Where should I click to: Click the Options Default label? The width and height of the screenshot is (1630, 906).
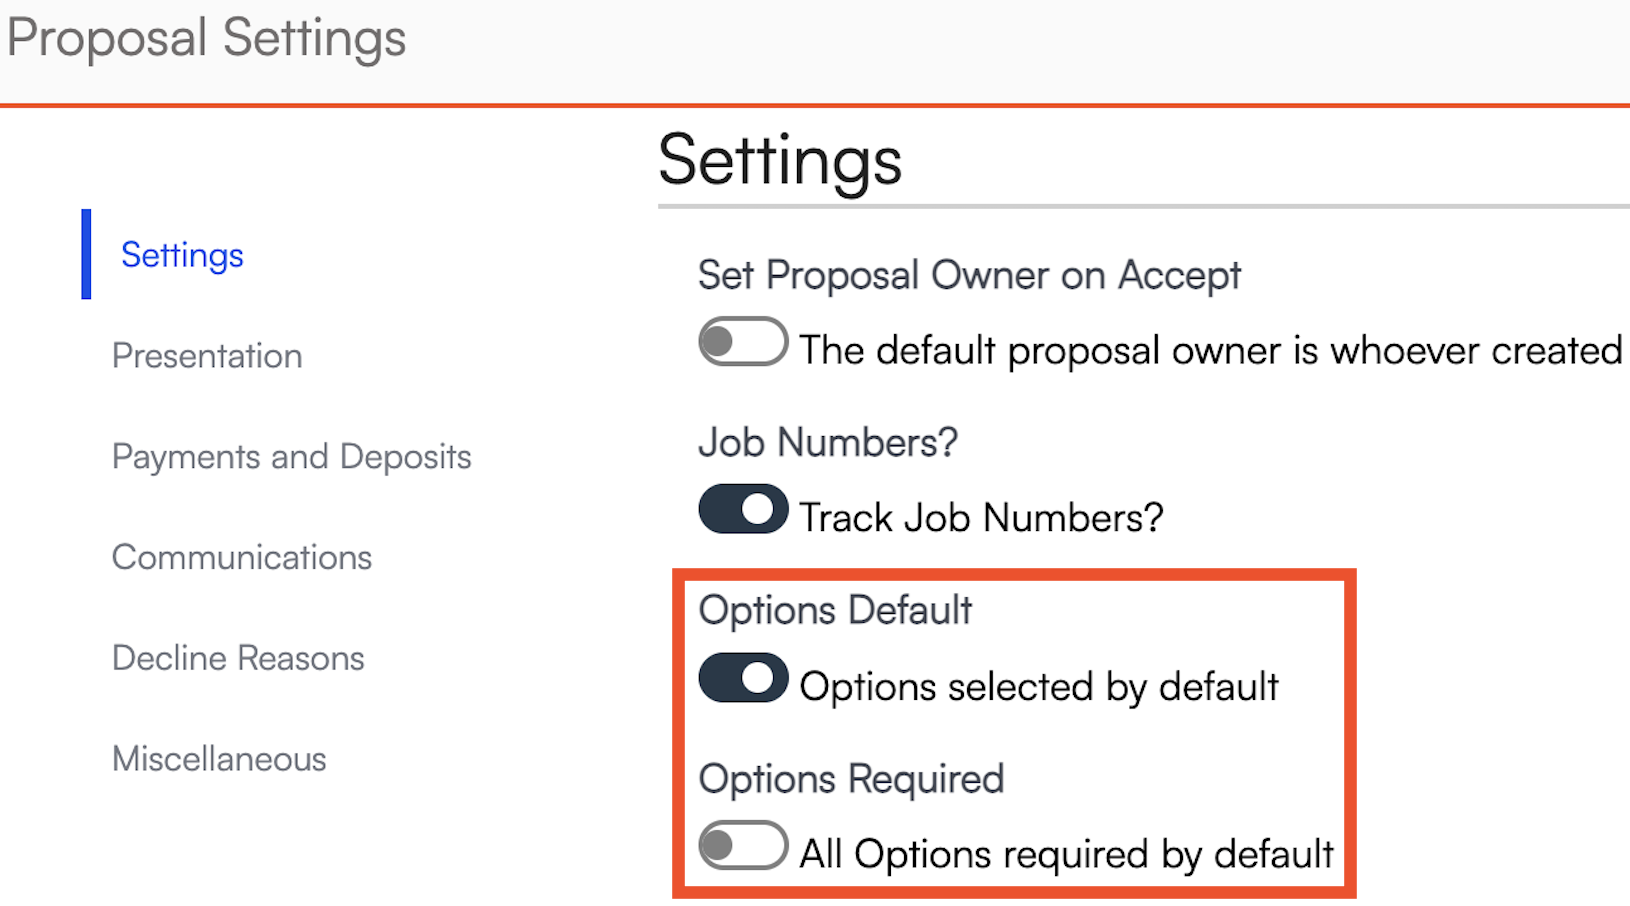pos(834,610)
